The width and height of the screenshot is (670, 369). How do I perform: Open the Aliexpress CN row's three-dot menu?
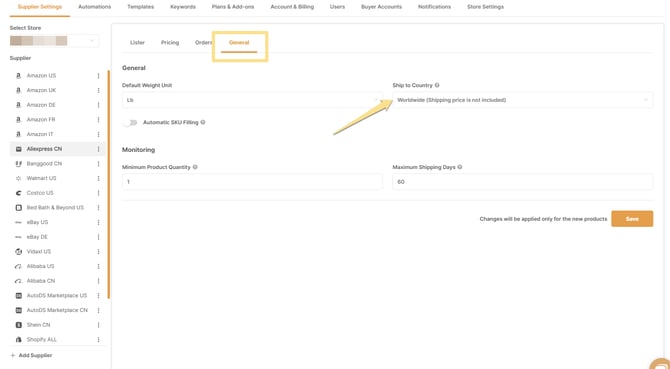click(98, 149)
